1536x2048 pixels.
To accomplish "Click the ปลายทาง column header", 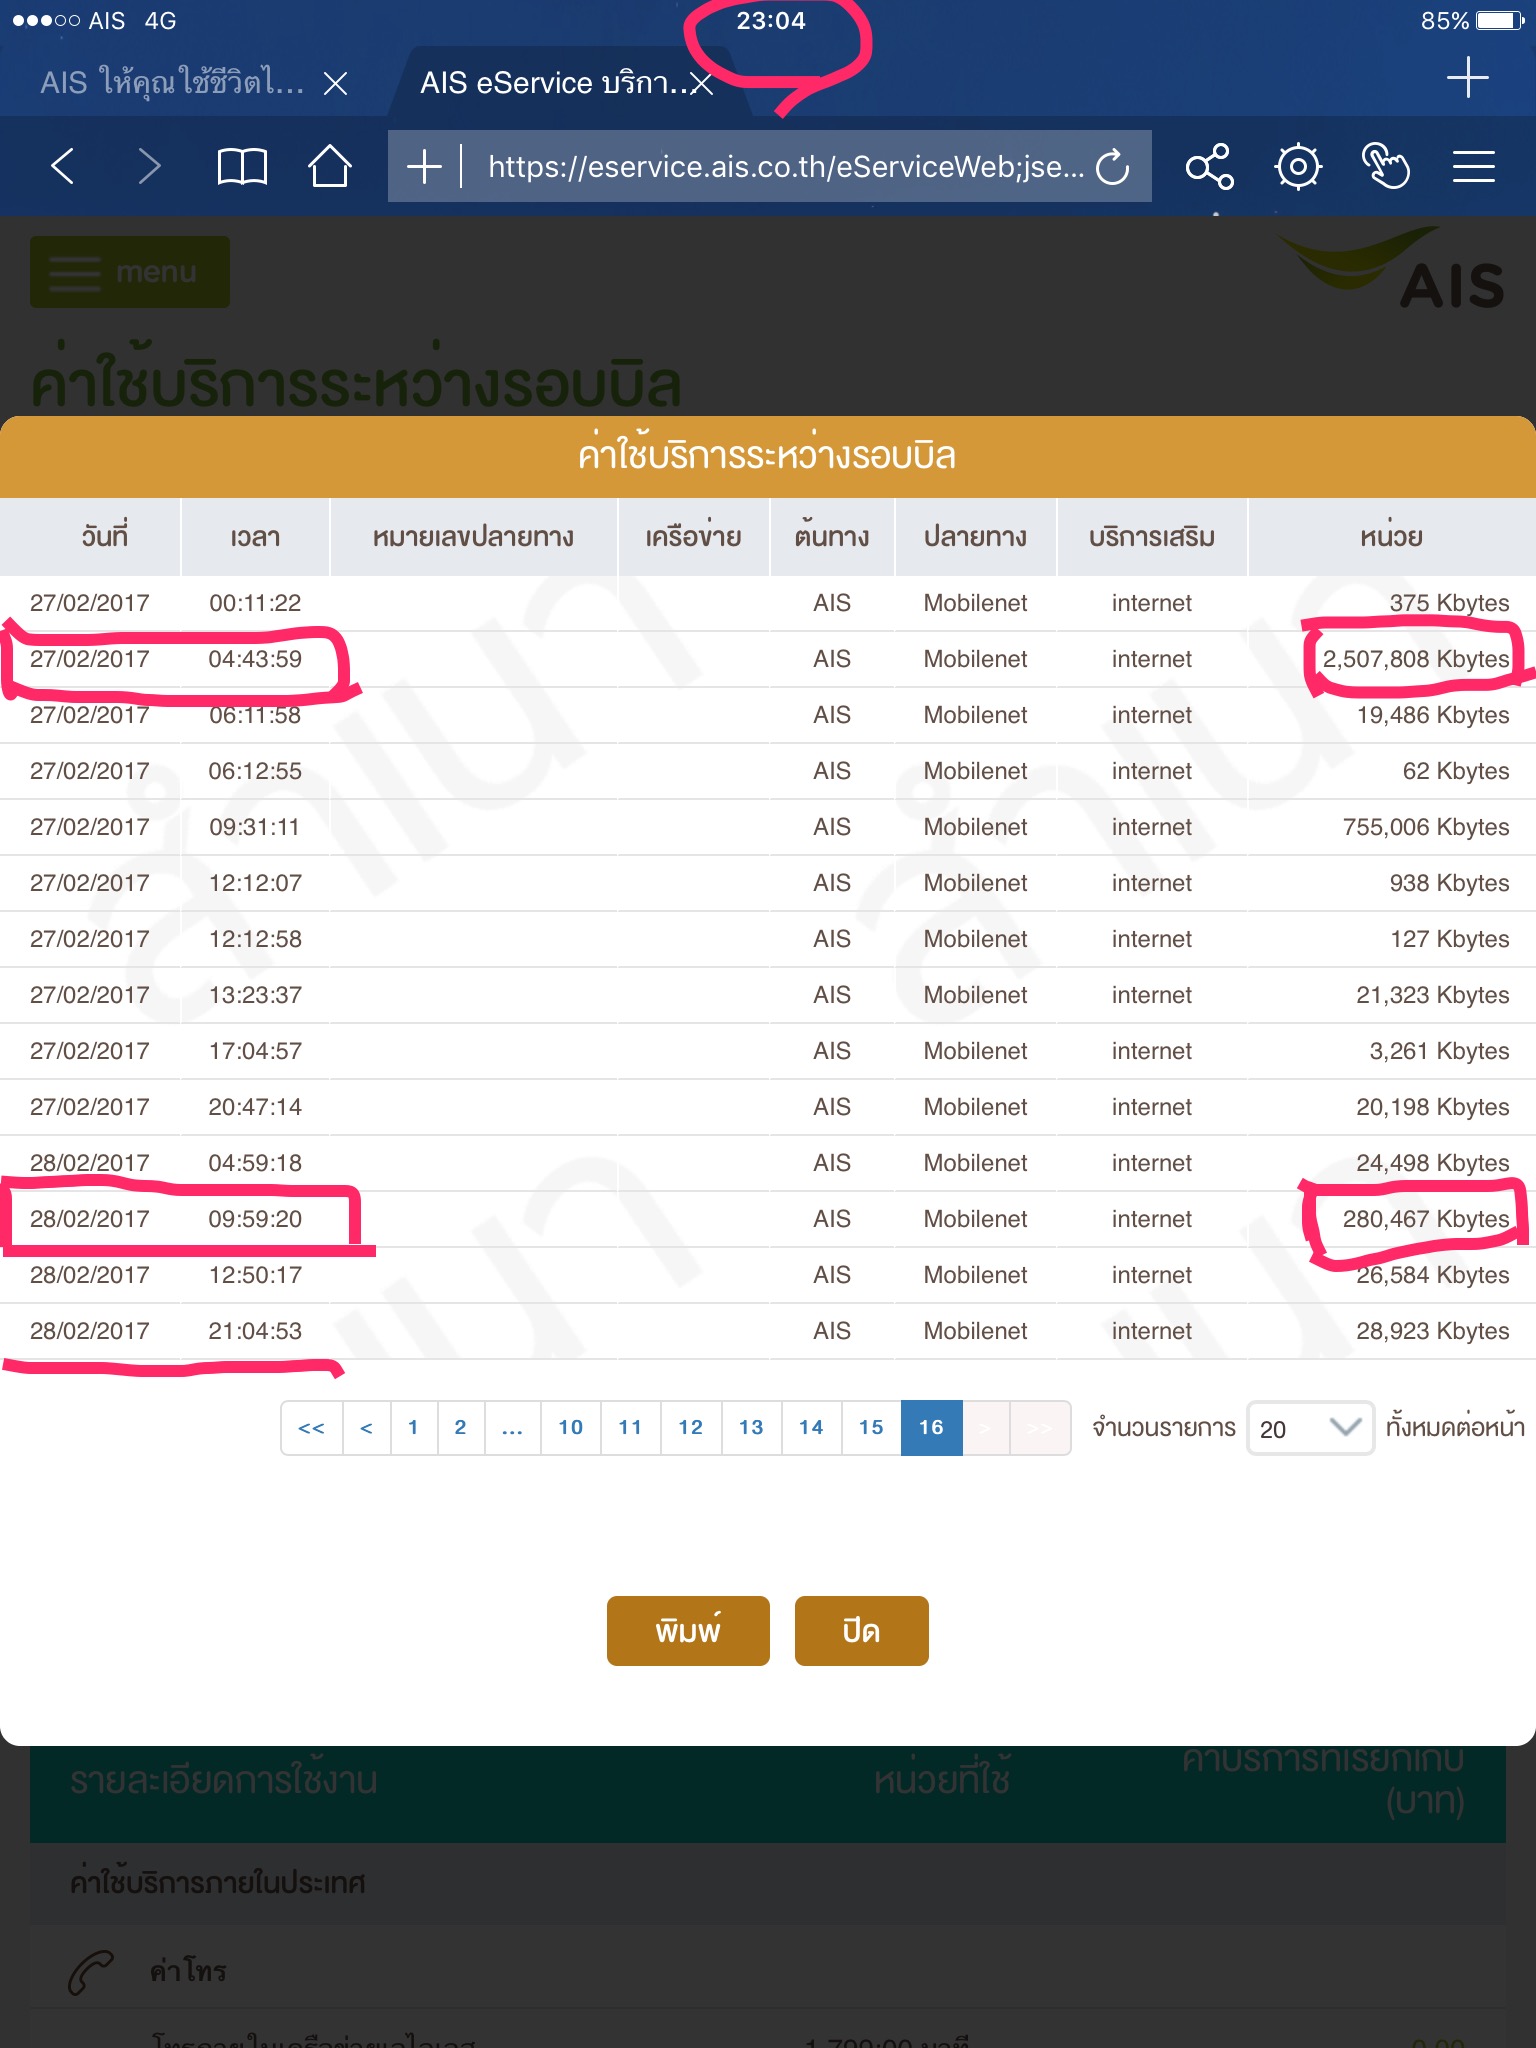I will pos(975,537).
